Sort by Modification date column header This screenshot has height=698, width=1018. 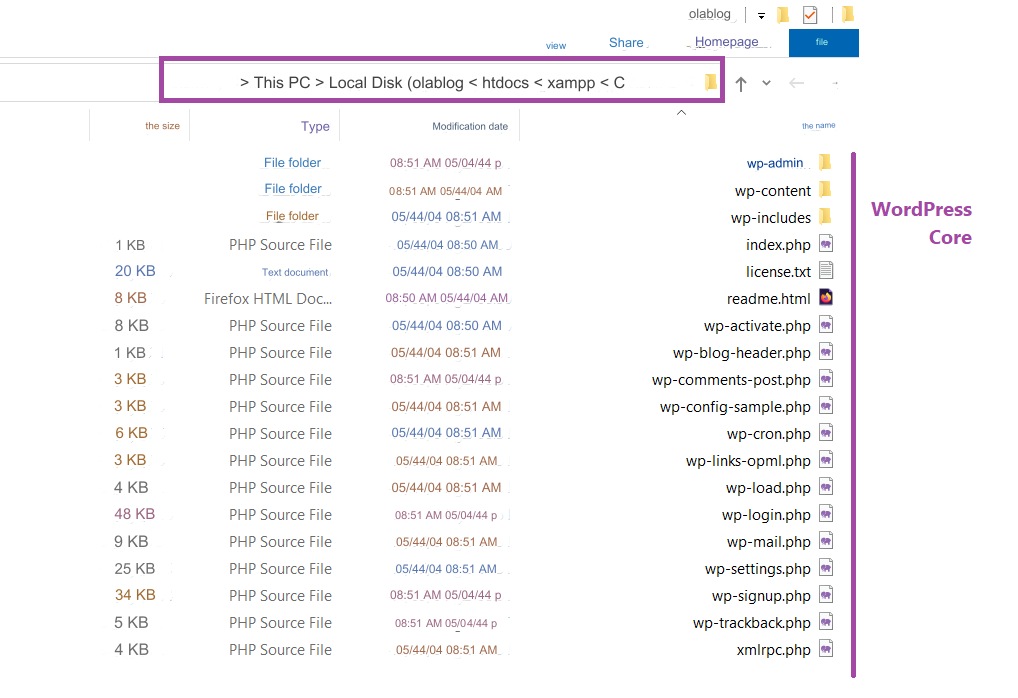(470, 126)
